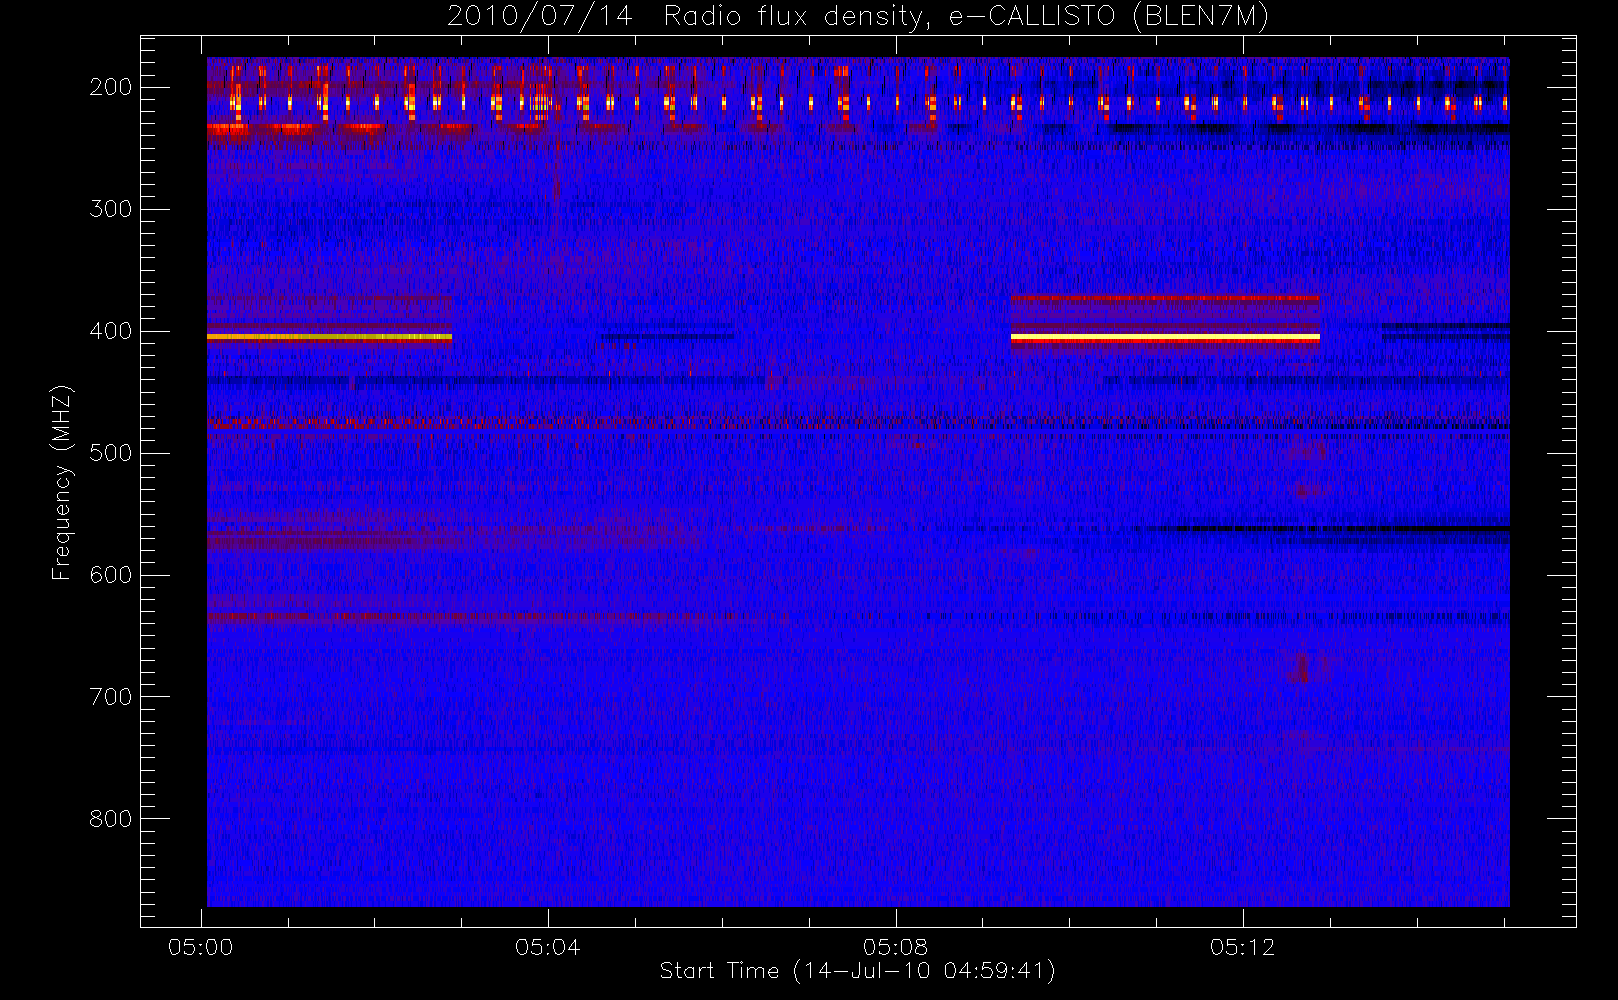Viewport: 1618px width, 1000px height.
Task: Click the 05:04 time tick label
Action: tap(548, 947)
